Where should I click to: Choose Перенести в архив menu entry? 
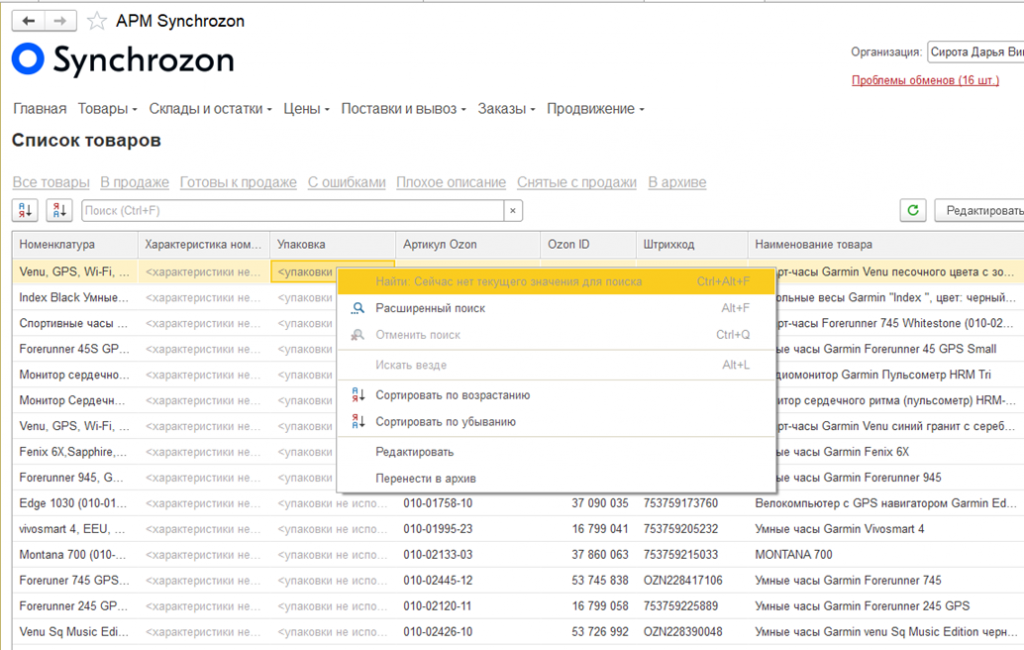[556, 478]
